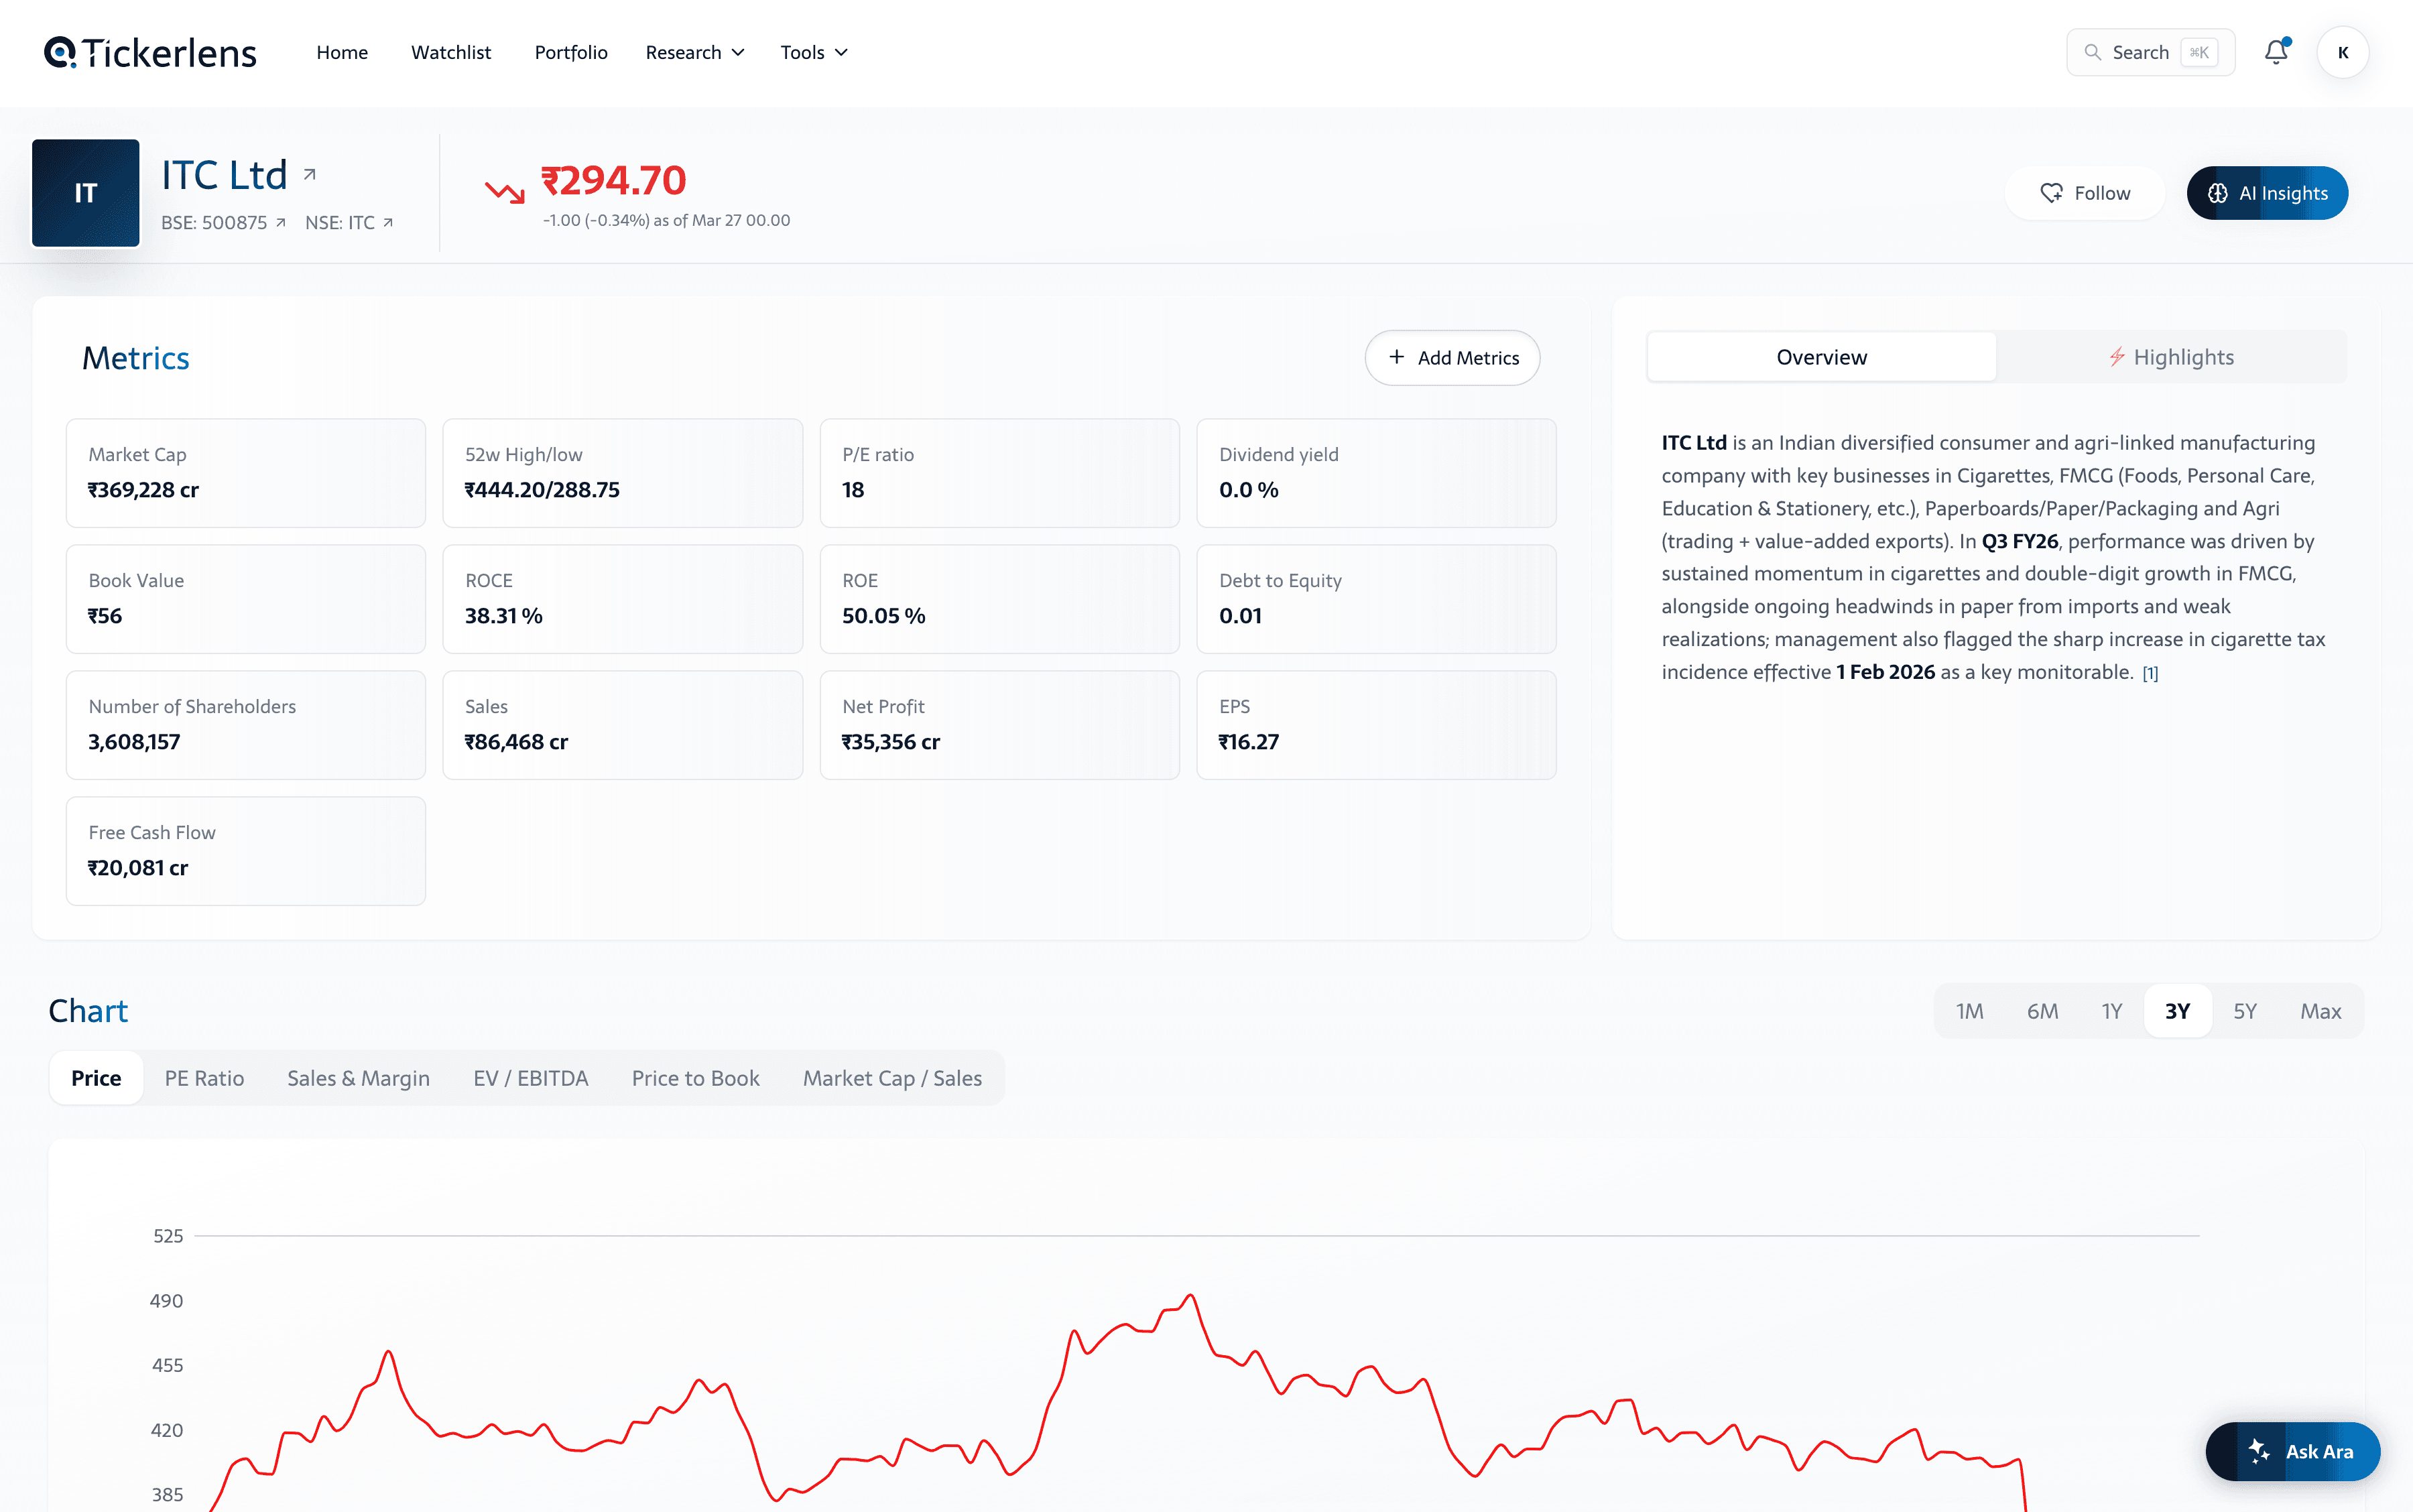The width and height of the screenshot is (2413, 1512).
Task: Follow the ITC Ltd stock
Action: click(x=2085, y=193)
